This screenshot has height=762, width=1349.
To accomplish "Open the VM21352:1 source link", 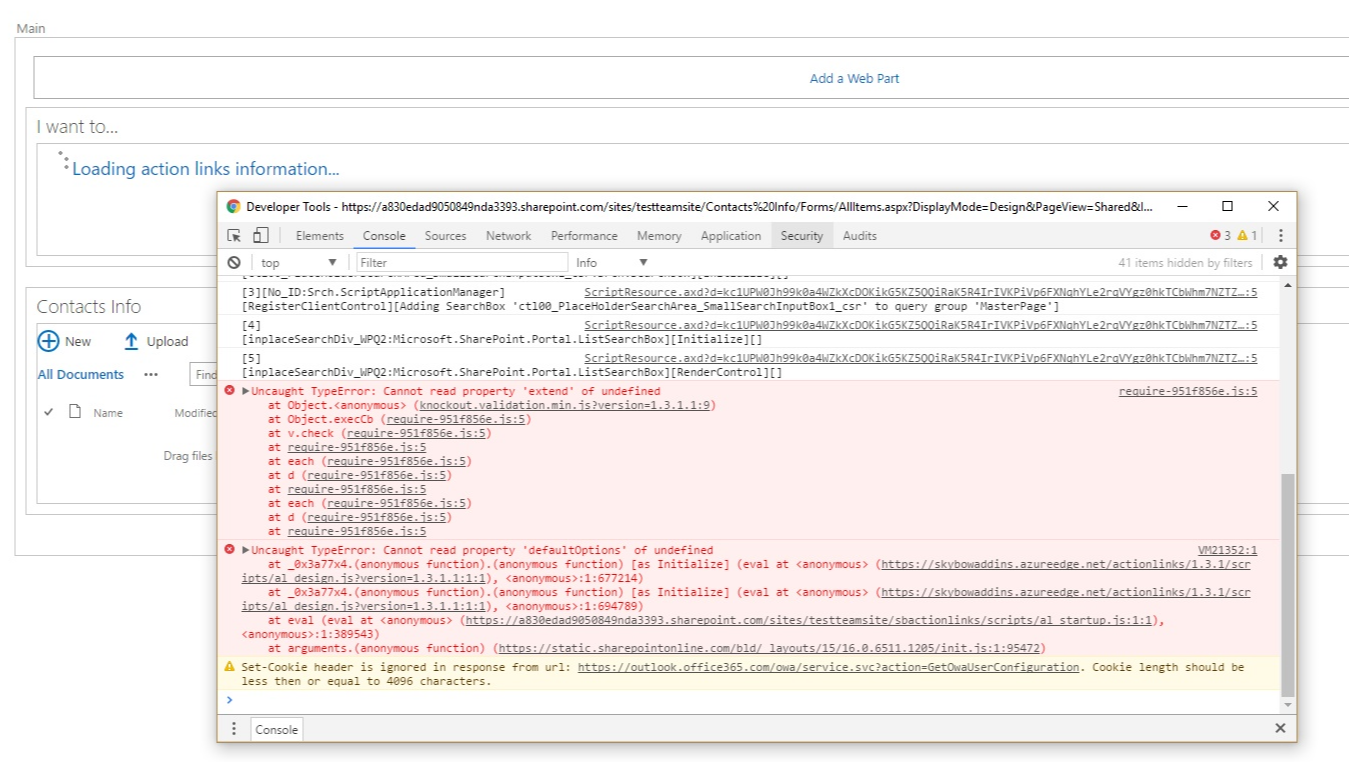I will [x=1228, y=550].
